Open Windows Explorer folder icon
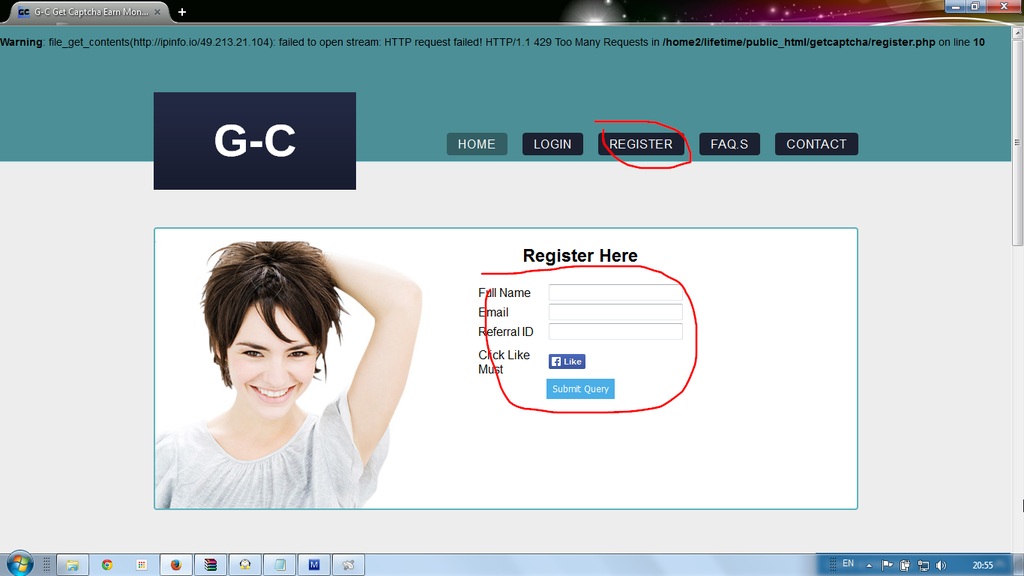1024x576 pixels. (x=72, y=565)
